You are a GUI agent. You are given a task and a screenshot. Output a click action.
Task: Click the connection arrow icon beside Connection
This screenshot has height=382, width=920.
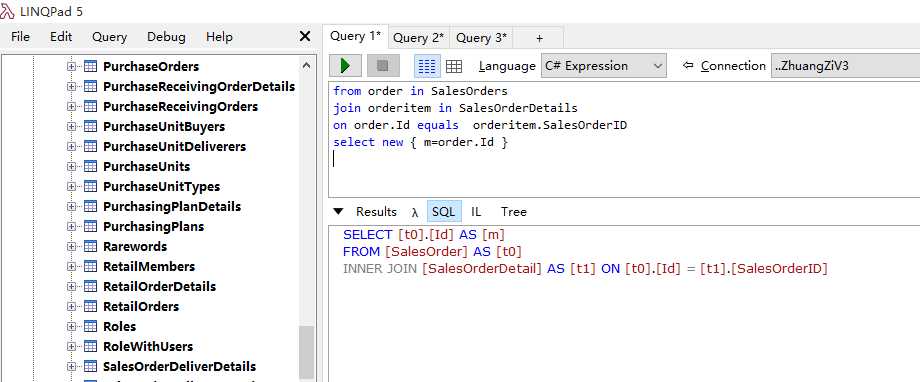click(x=688, y=65)
